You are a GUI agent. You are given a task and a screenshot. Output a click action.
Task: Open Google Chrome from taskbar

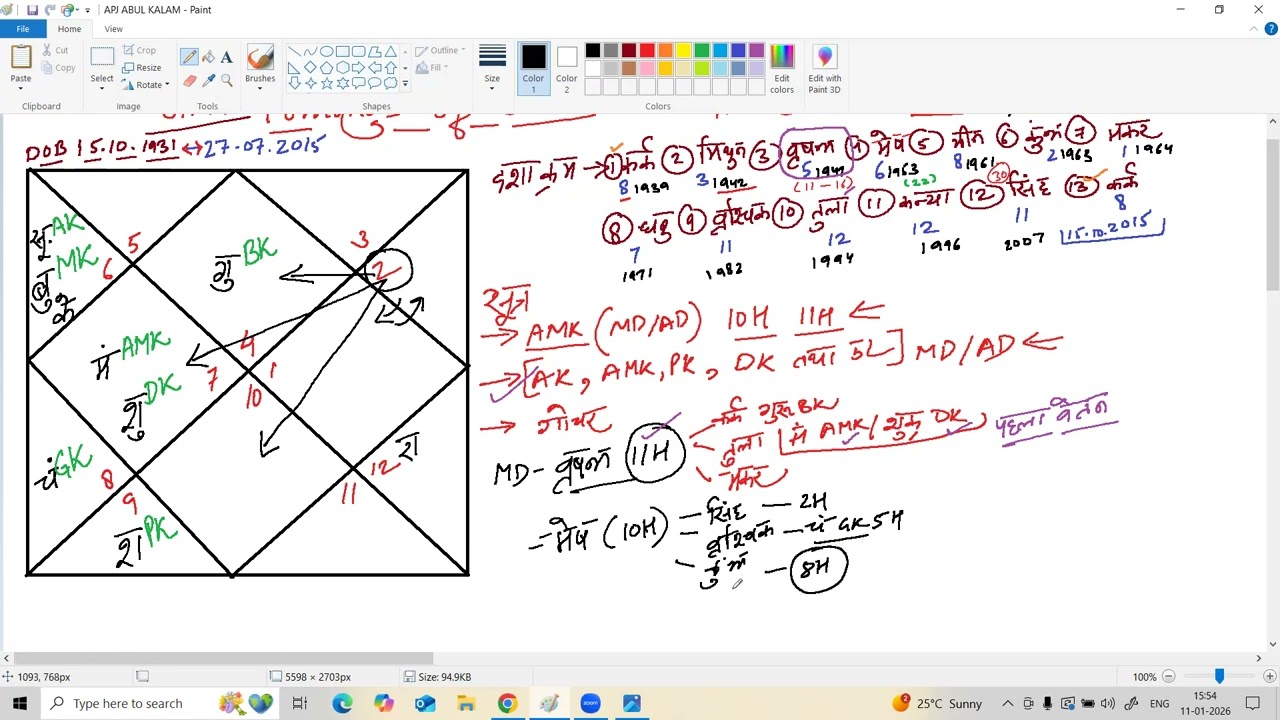coord(507,703)
